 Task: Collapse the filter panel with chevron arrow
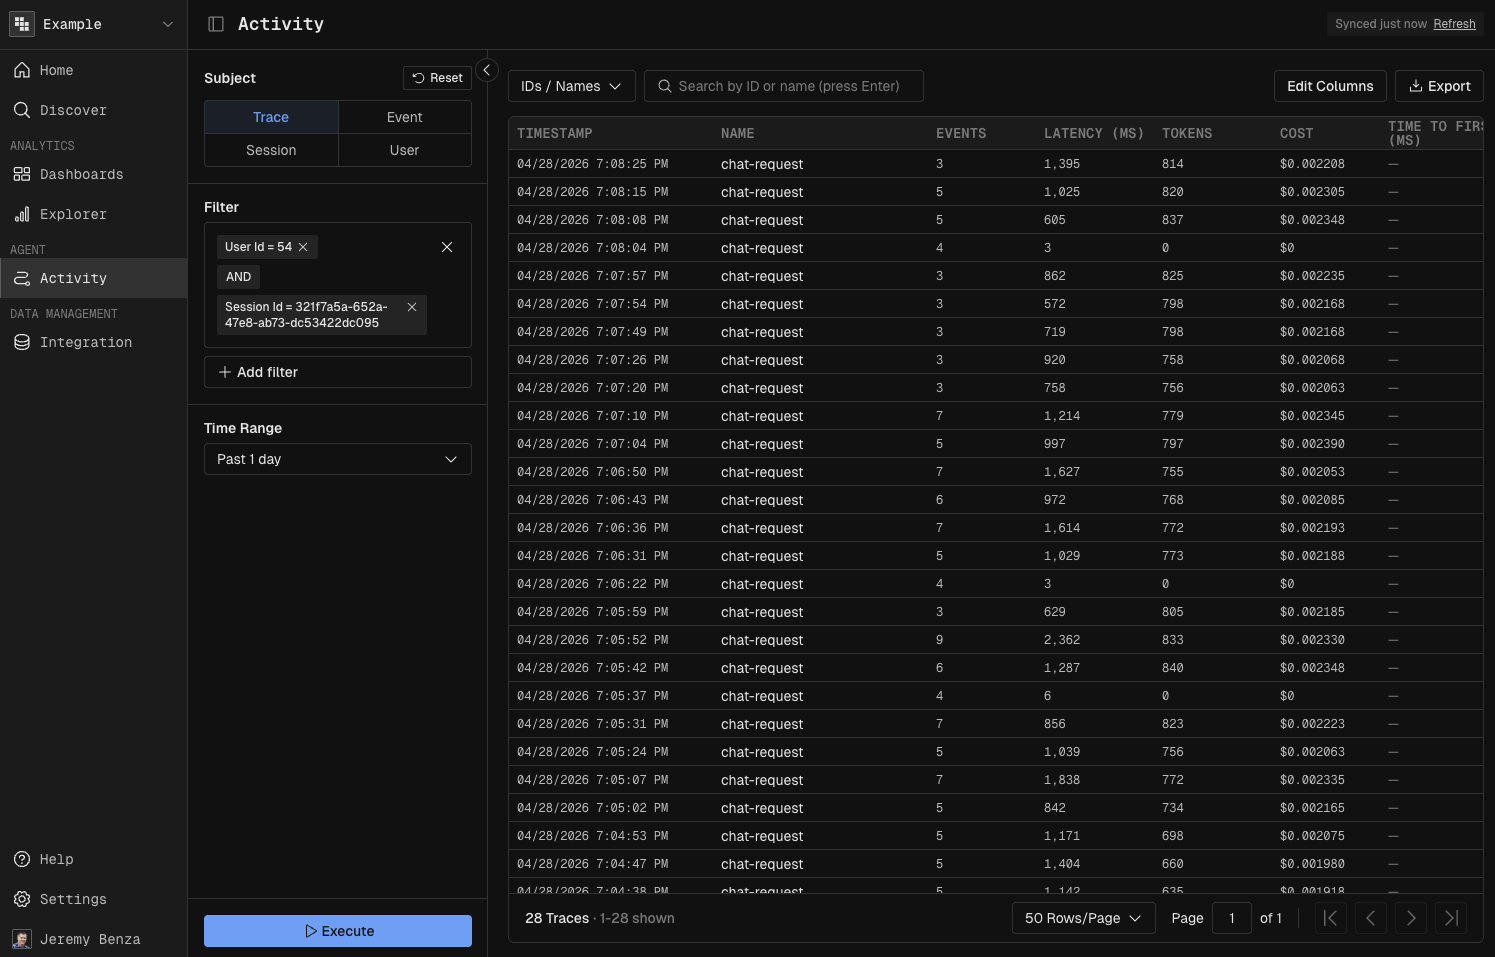486,70
